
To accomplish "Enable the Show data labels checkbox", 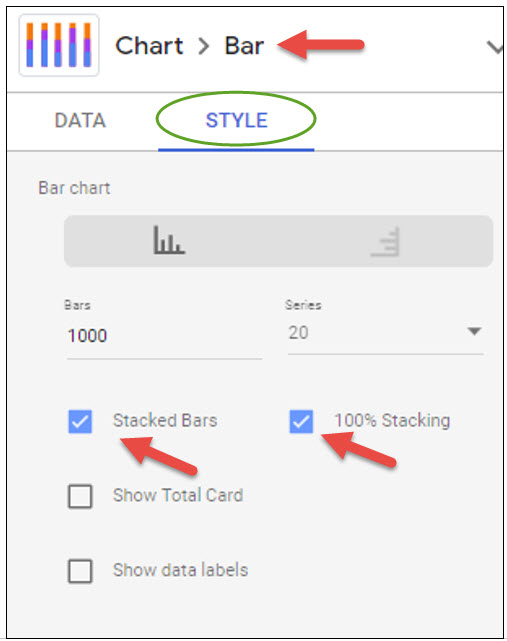I will pyautogui.click(x=80, y=571).
